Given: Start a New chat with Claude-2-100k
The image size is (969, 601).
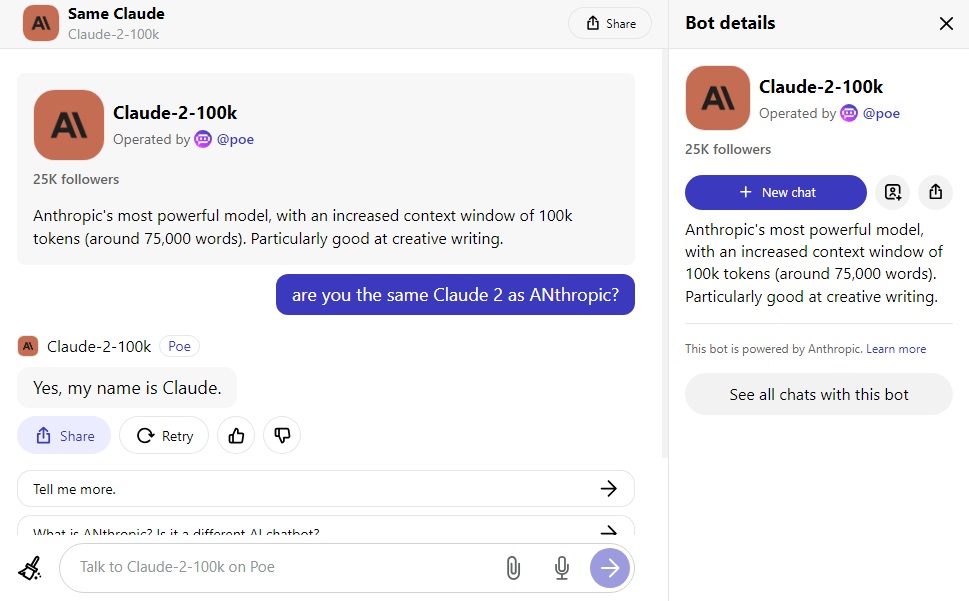Looking at the screenshot, I should 776,192.
